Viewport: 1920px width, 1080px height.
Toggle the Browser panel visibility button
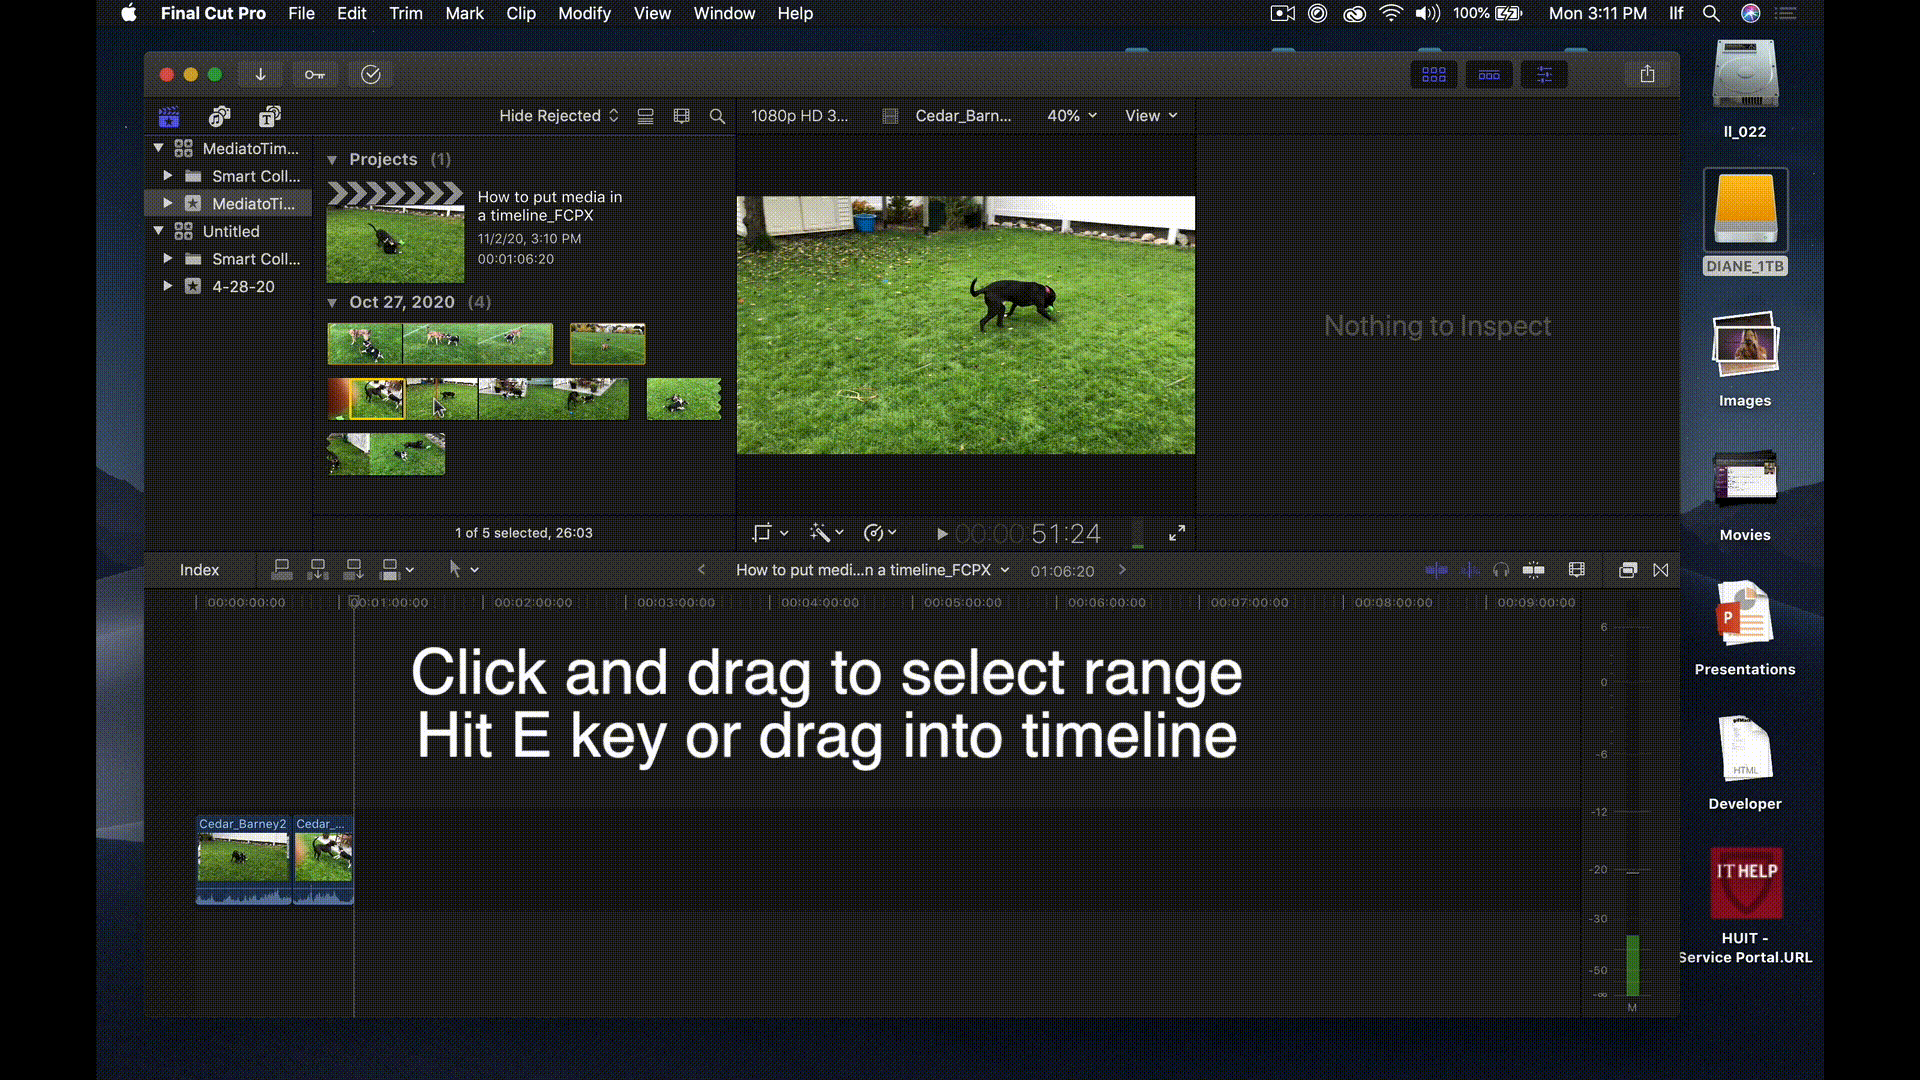click(x=1434, y=74)
